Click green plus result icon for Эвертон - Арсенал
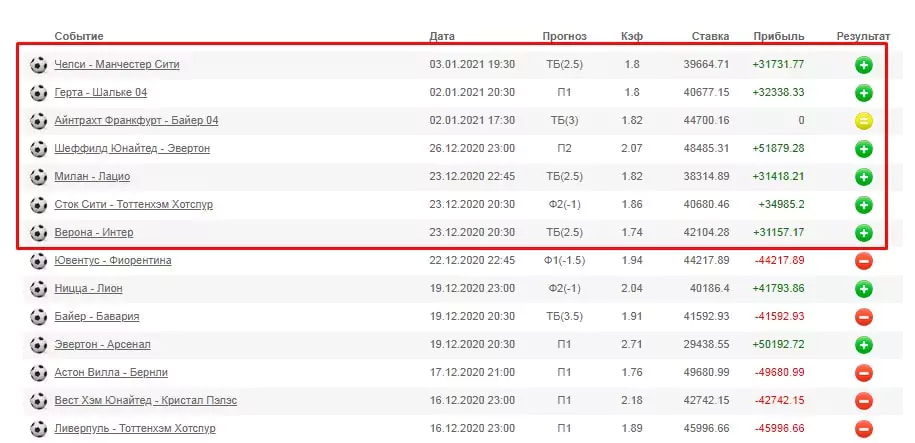This screenshot has width=915, height=443. click(x=864, y=345)
